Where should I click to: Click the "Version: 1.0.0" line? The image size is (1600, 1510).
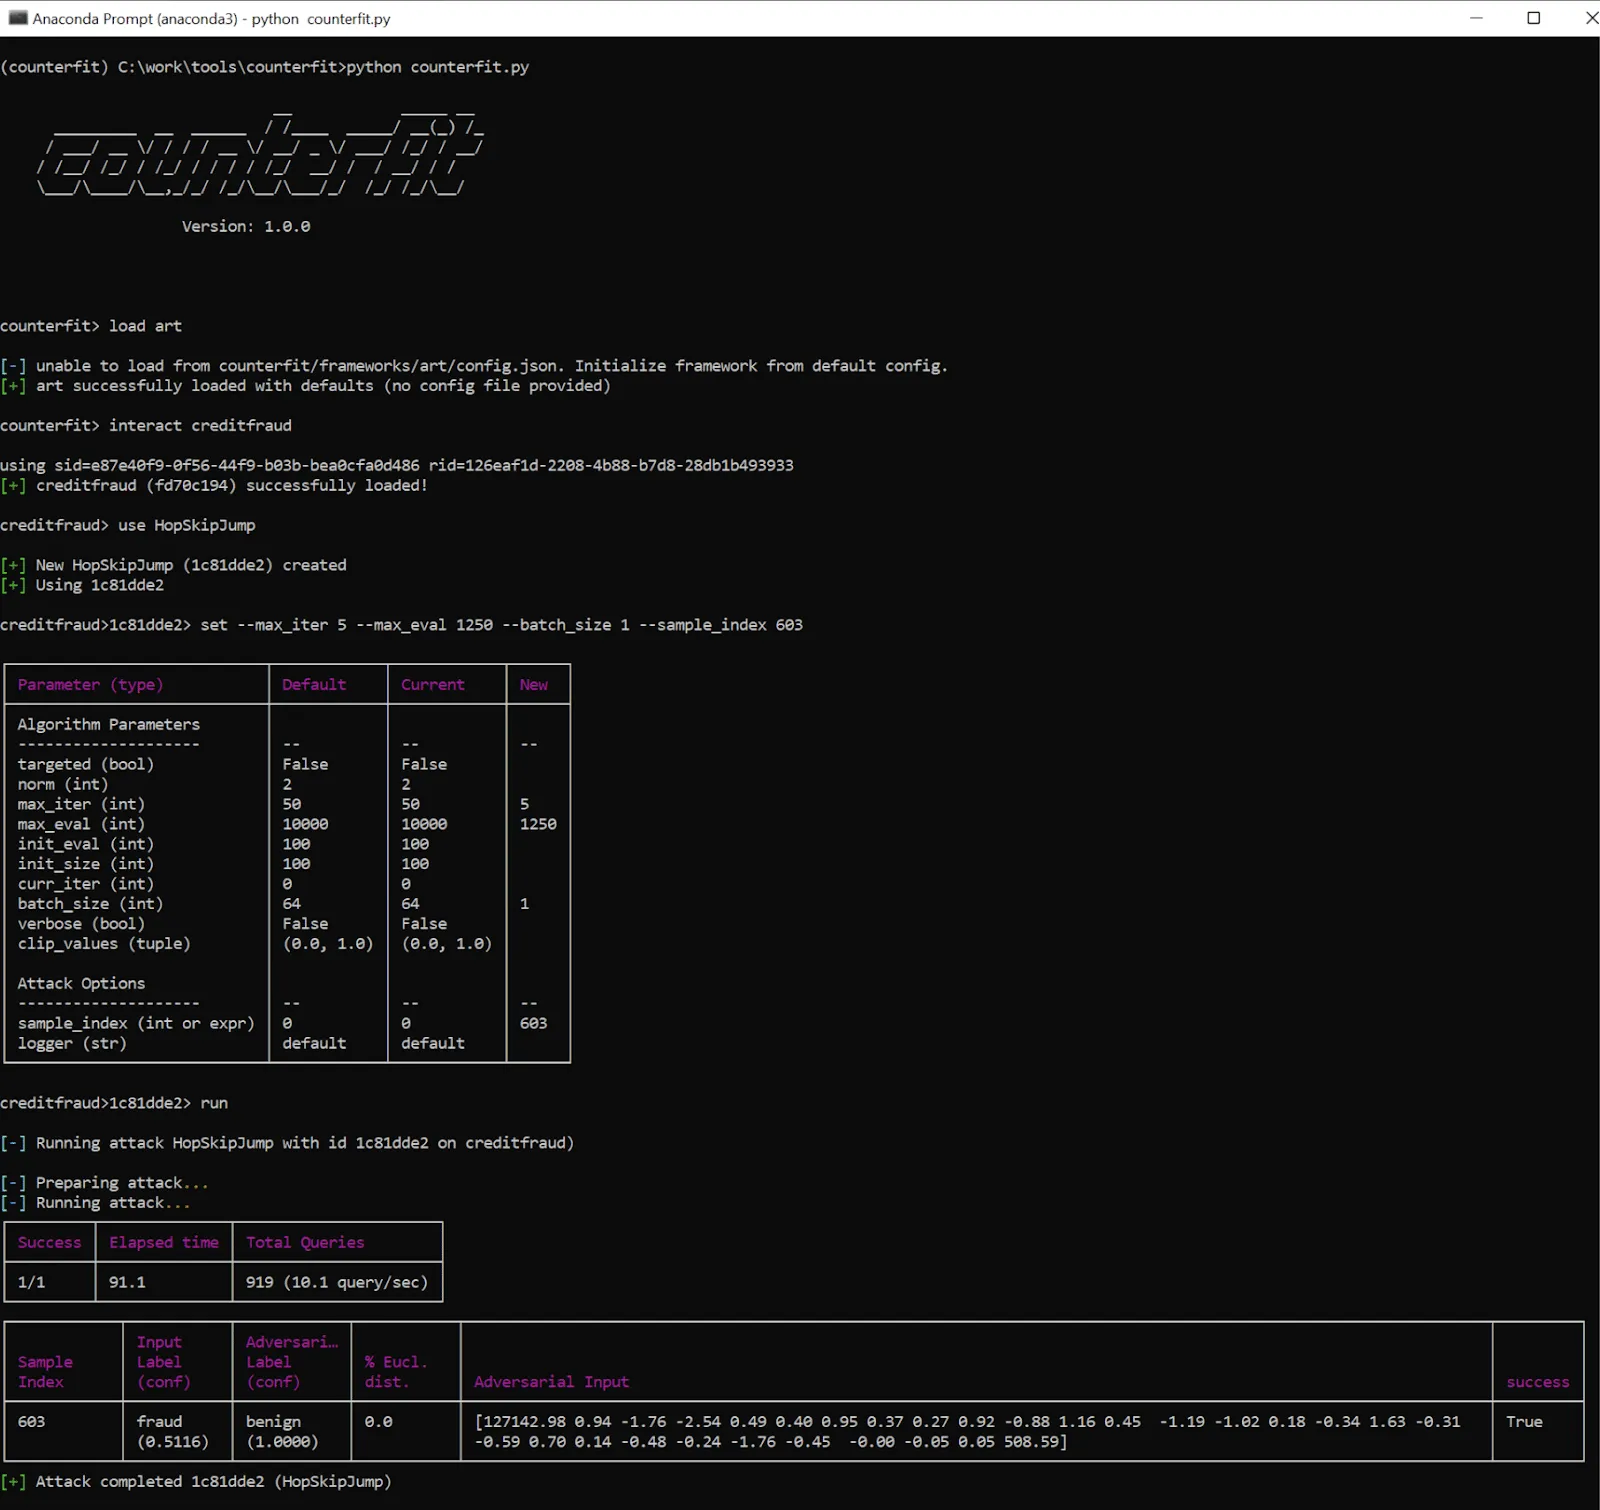point(246,227)
